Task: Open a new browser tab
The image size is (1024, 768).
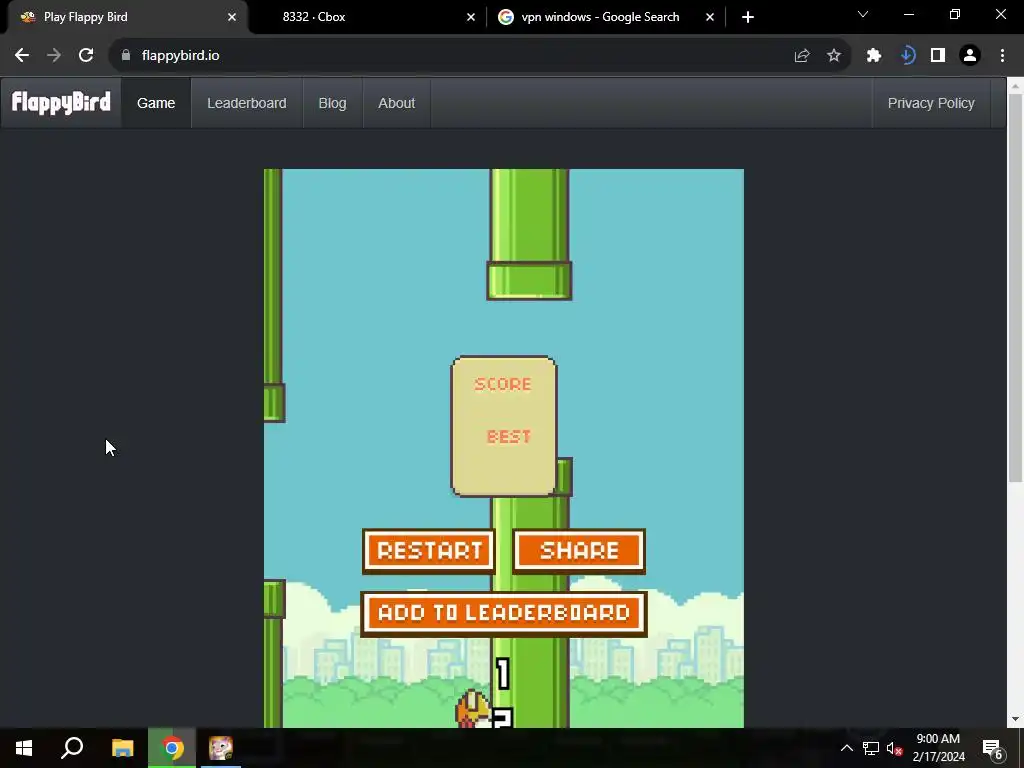Action: [x=748, y=17]
